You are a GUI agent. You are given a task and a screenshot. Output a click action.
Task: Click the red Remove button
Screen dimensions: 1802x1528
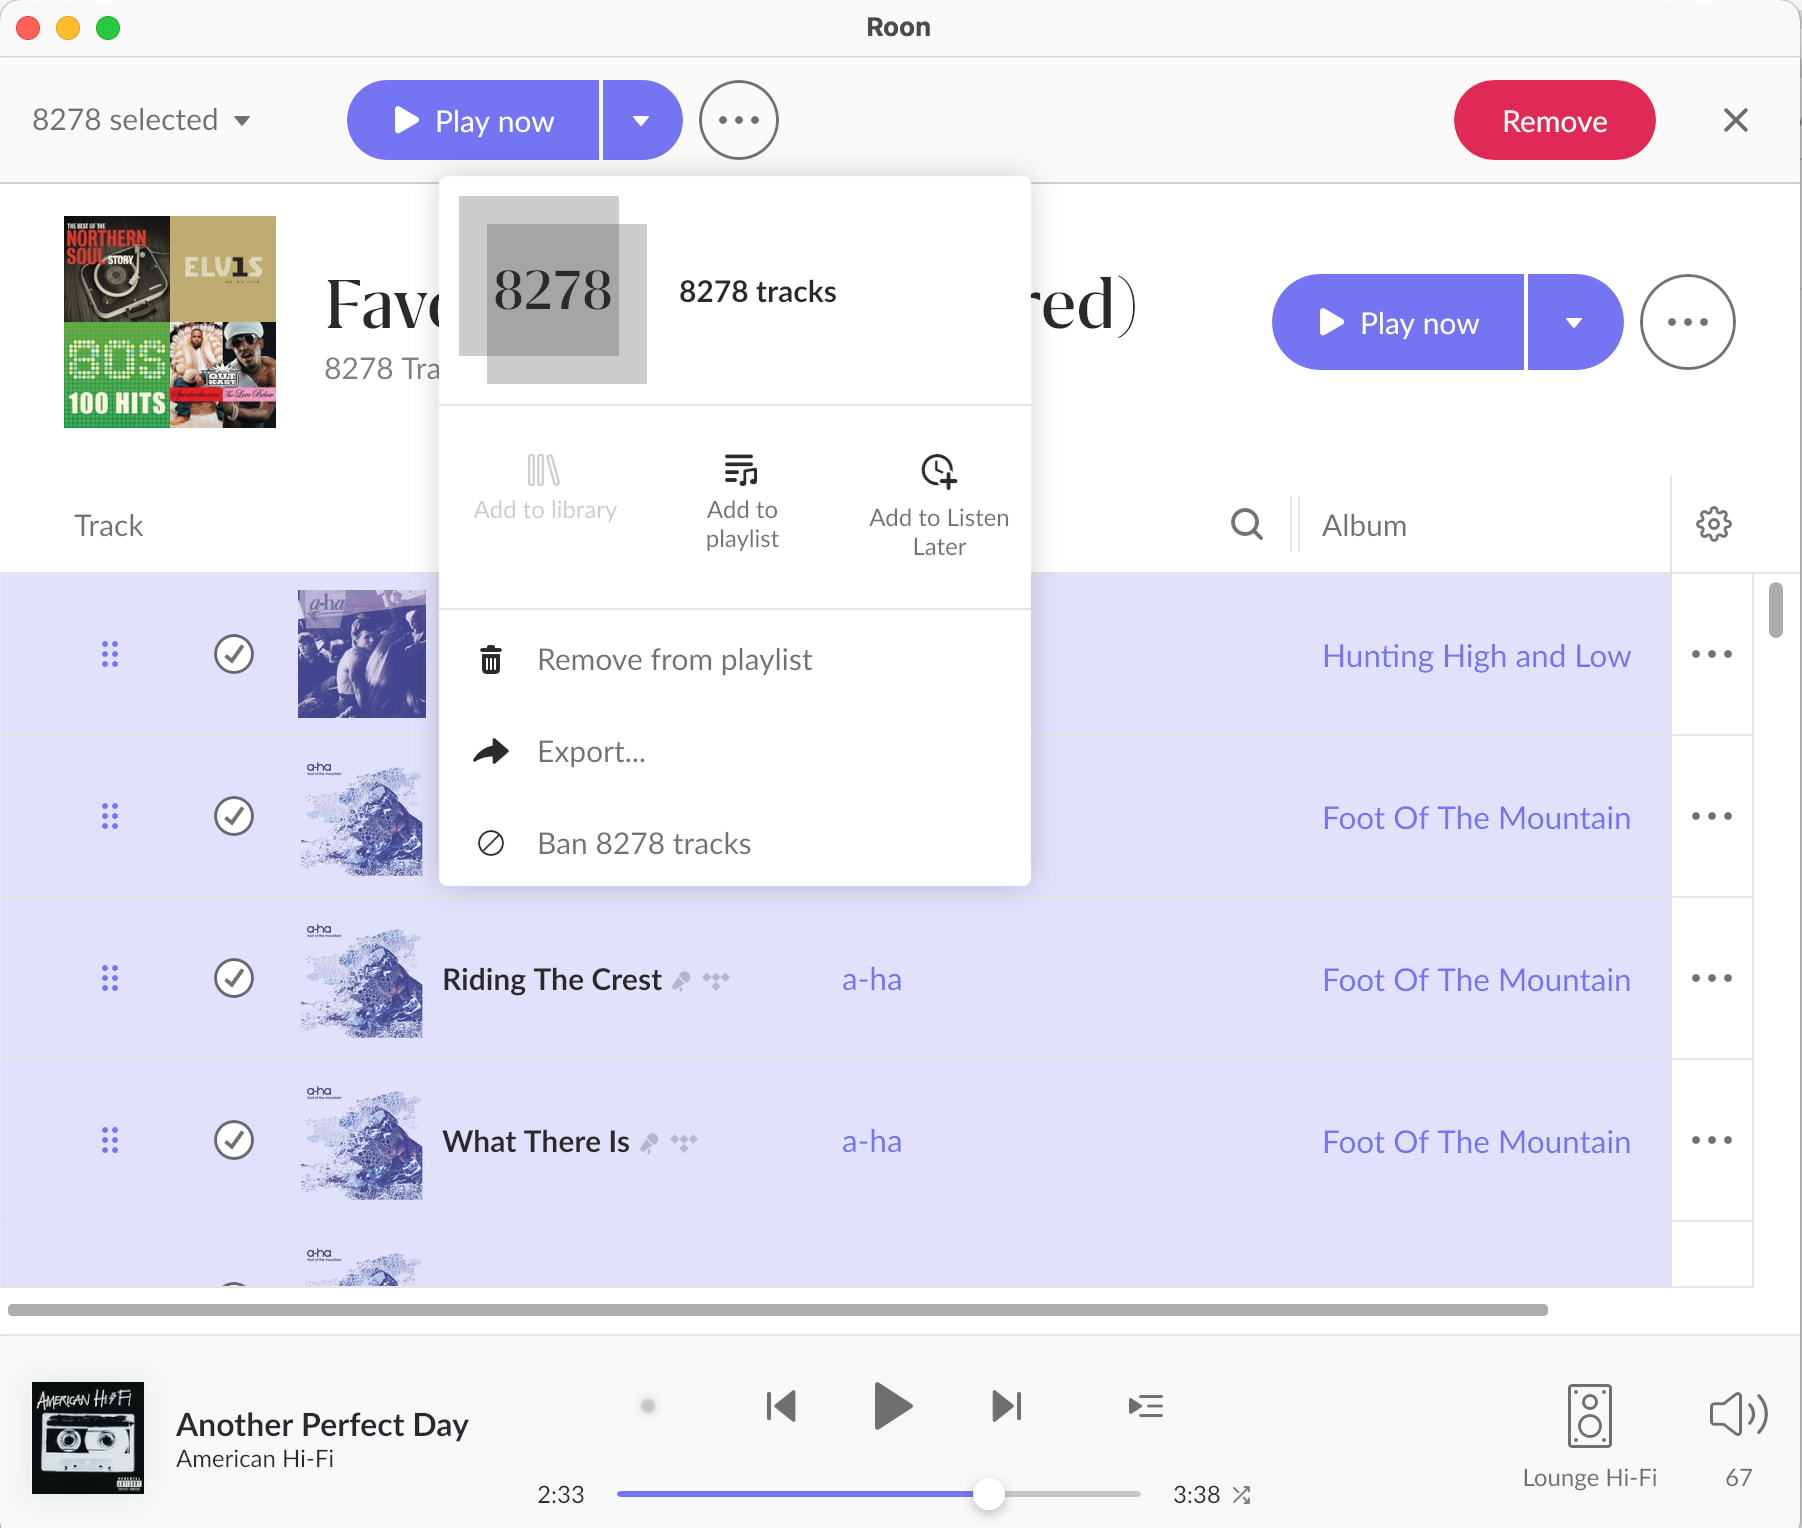pyautogui.click(x=1554, y=120)
